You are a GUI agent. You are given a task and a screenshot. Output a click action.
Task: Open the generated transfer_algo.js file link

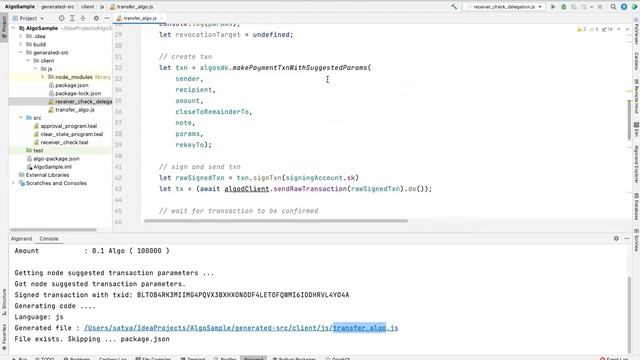241,328
